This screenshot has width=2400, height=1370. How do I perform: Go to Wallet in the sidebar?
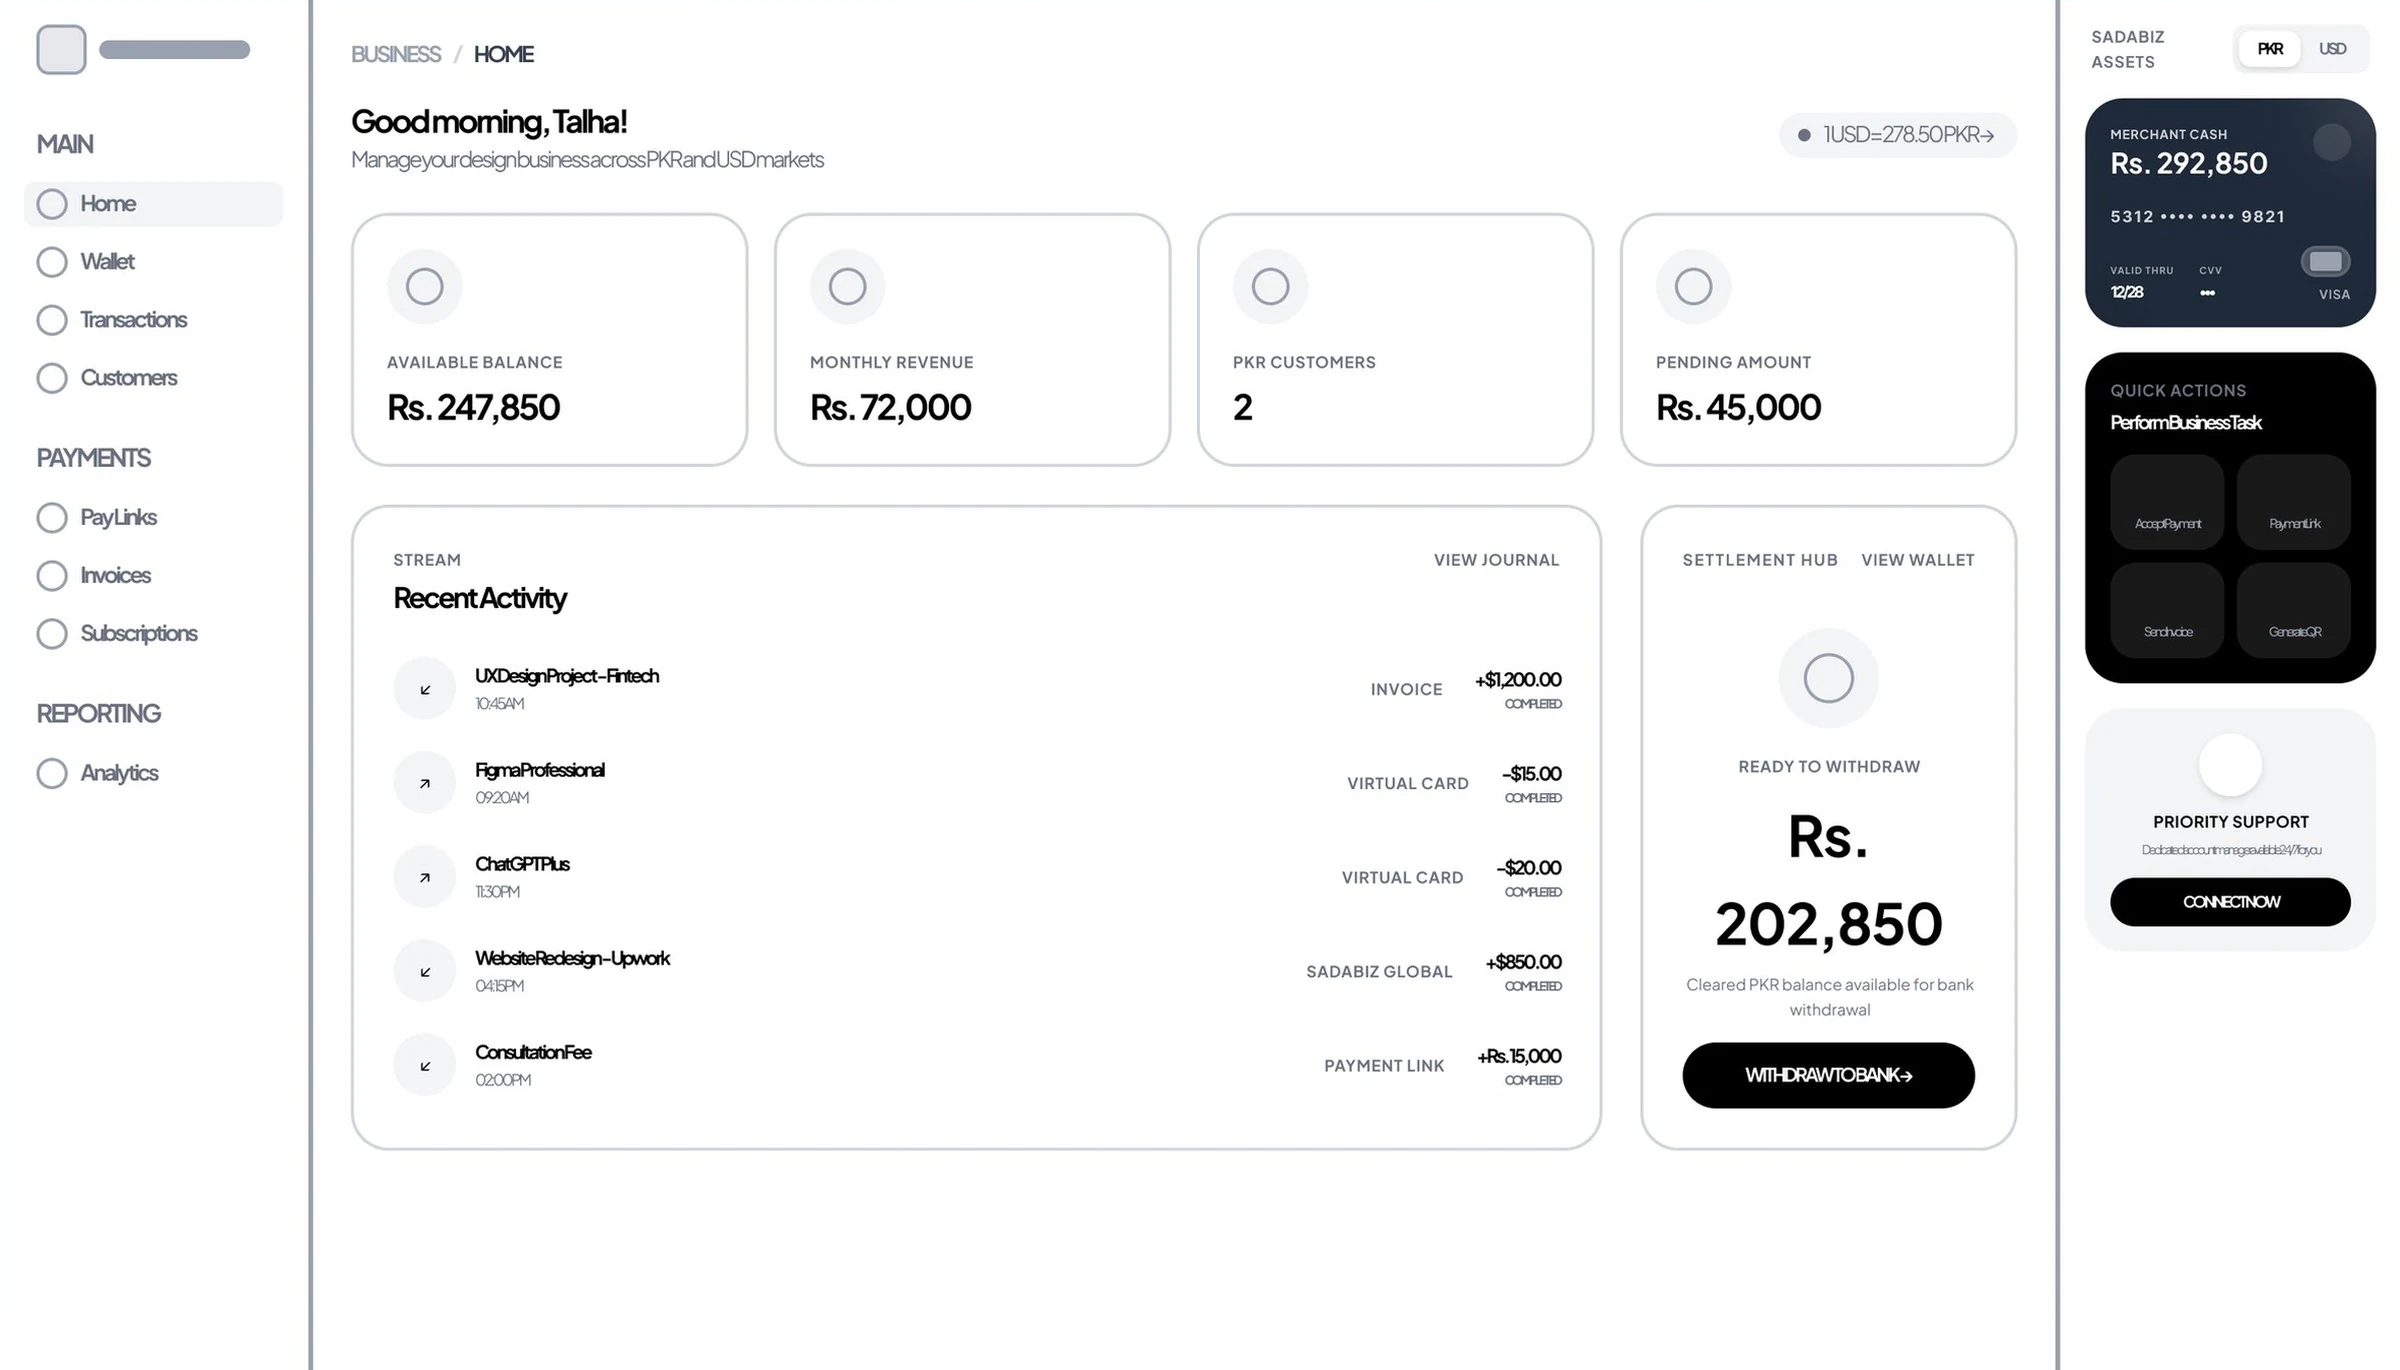[x=153, y=262]
